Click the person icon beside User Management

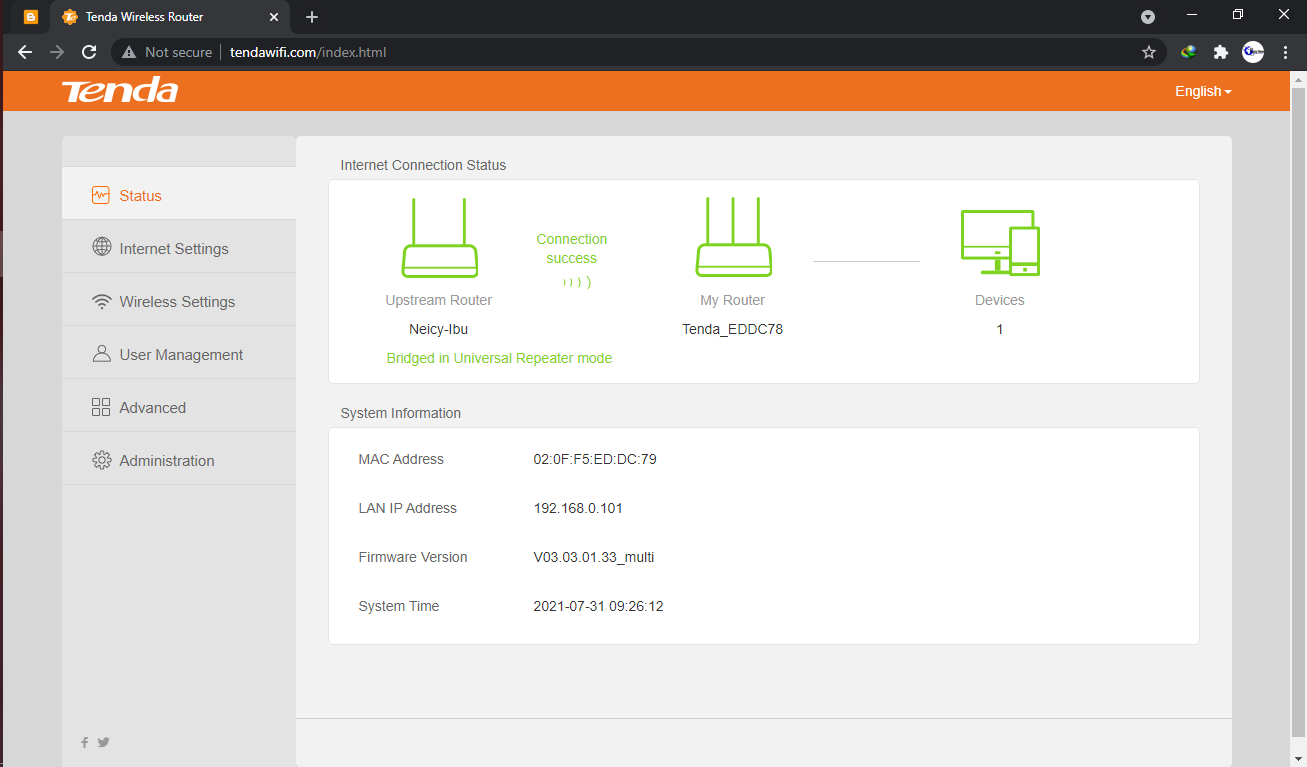pos(101,354)
